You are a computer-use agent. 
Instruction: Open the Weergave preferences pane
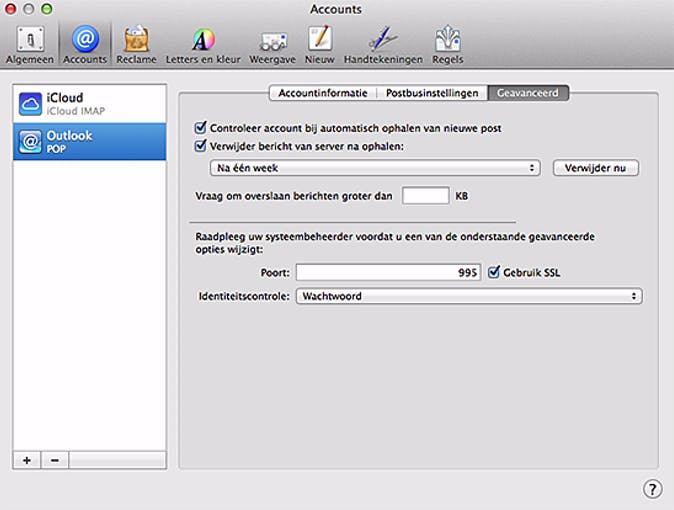pos(272,45)
